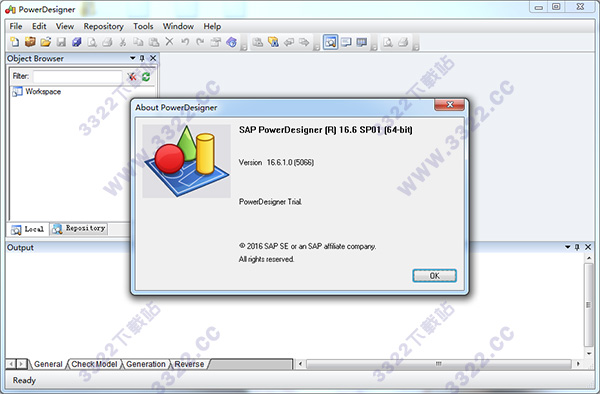Click the Delete X toolbar icon
600x394 pixels.
point(169,42)
